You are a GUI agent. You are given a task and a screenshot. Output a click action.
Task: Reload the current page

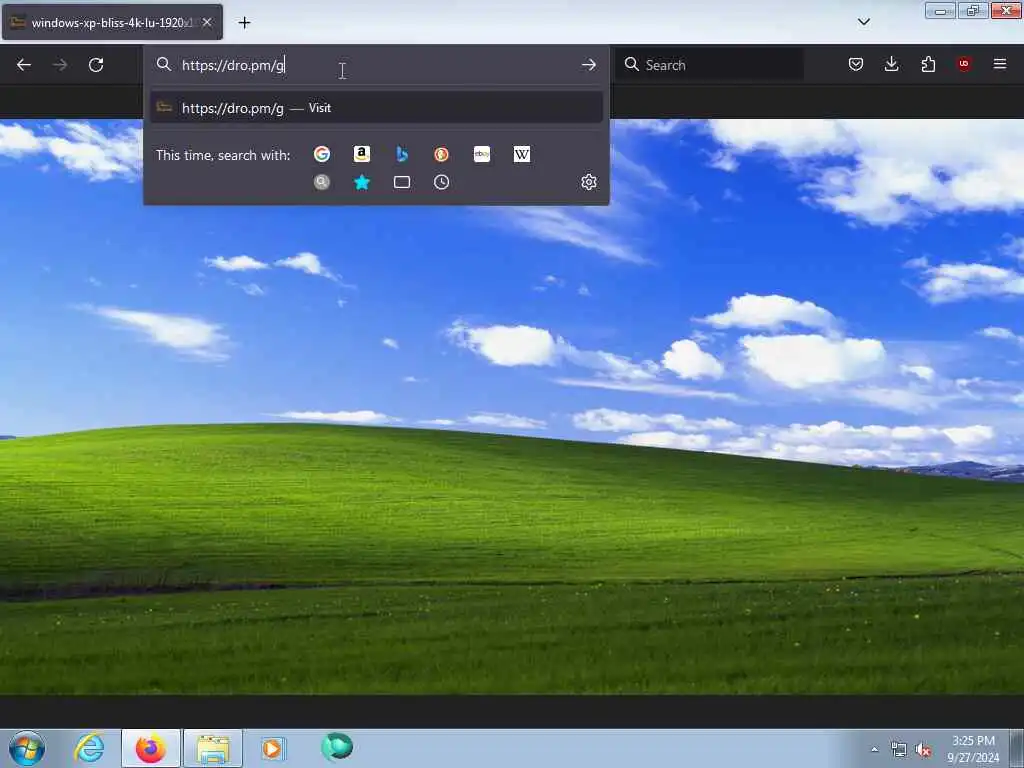coord(96,65)
